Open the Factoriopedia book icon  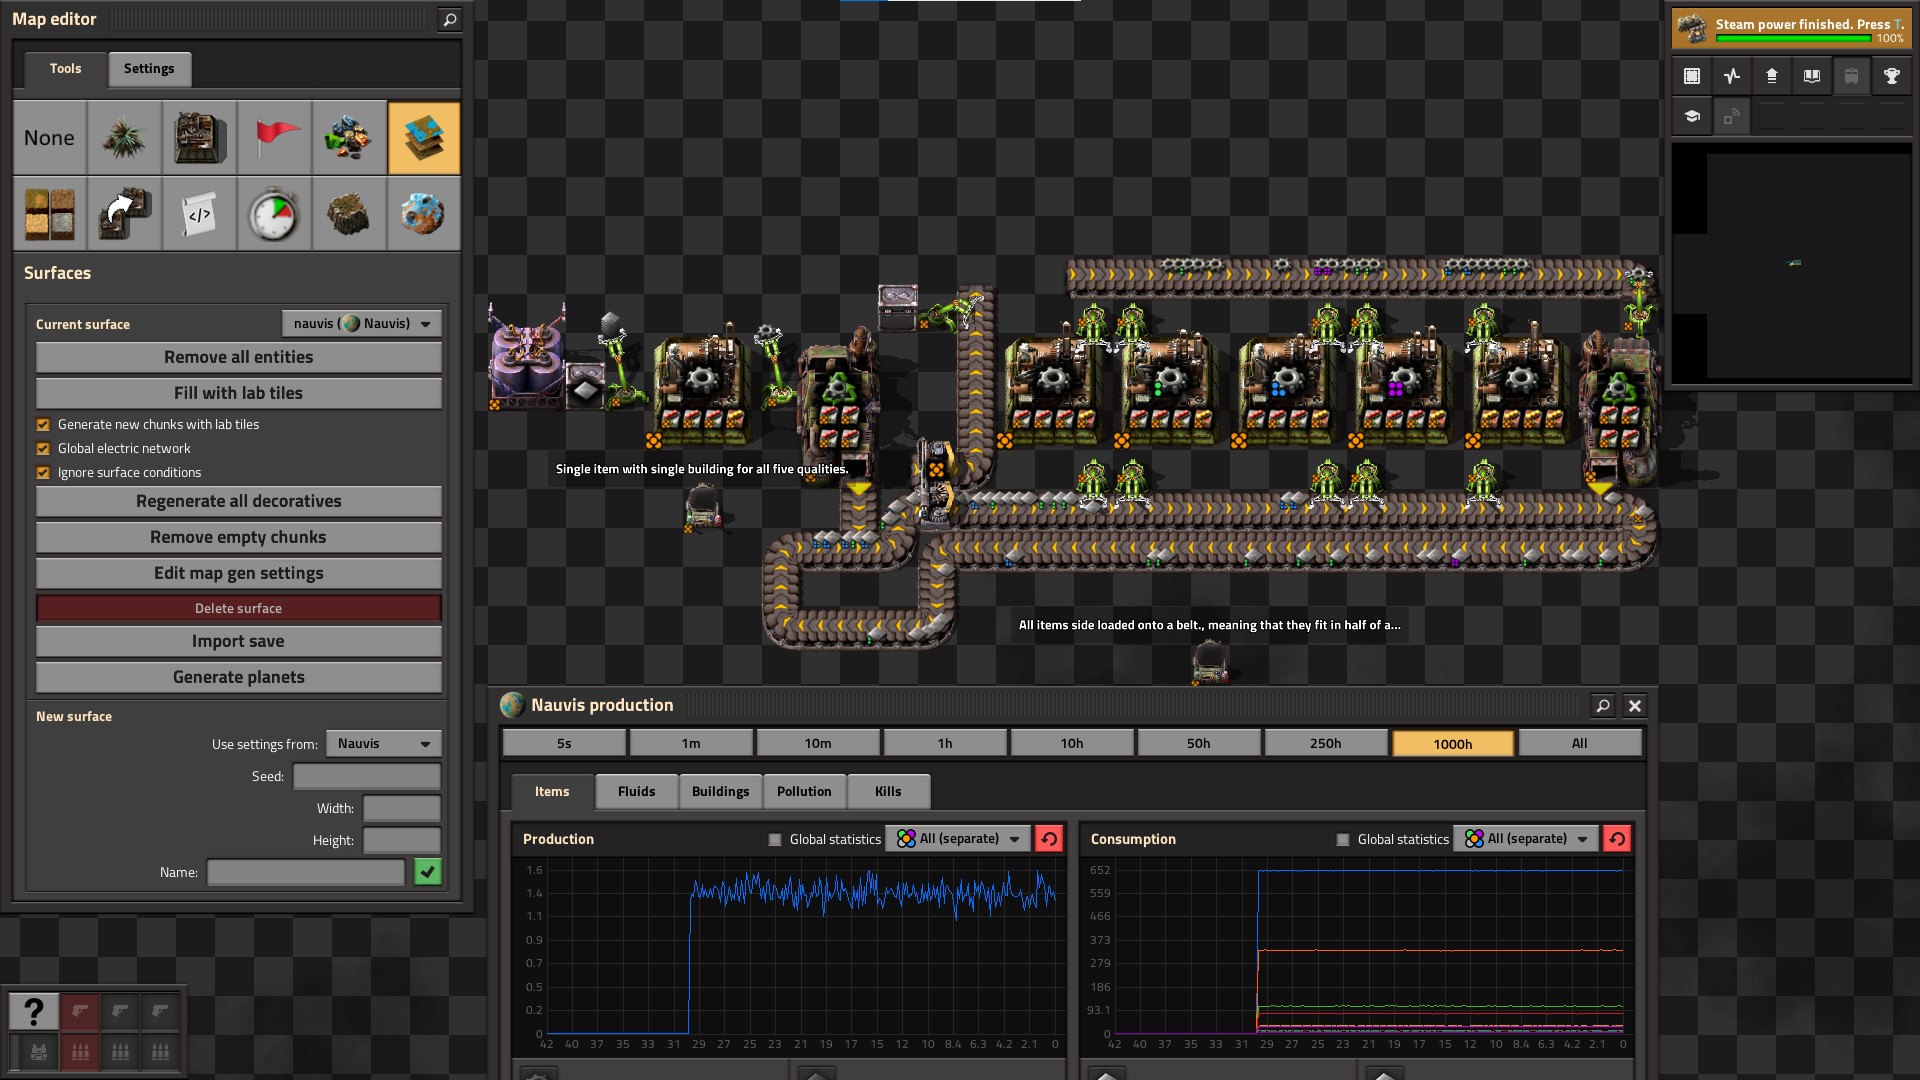(1812, 76)
